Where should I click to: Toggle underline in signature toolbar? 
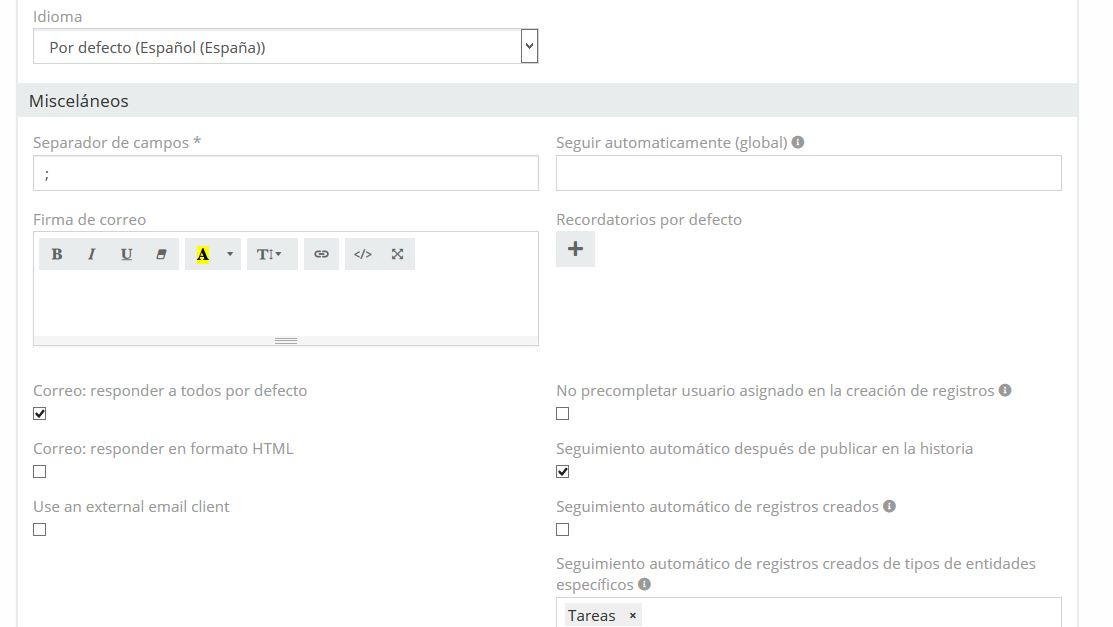point(126,254)
